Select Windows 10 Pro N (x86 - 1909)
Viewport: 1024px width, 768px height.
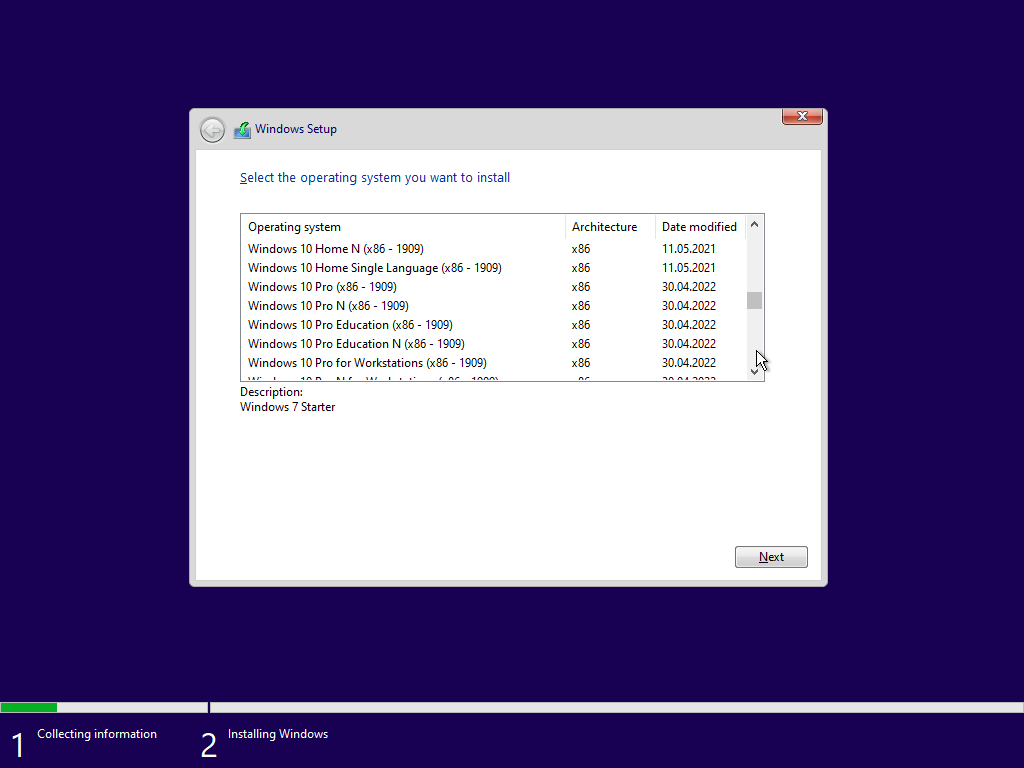tap(494, 306)
